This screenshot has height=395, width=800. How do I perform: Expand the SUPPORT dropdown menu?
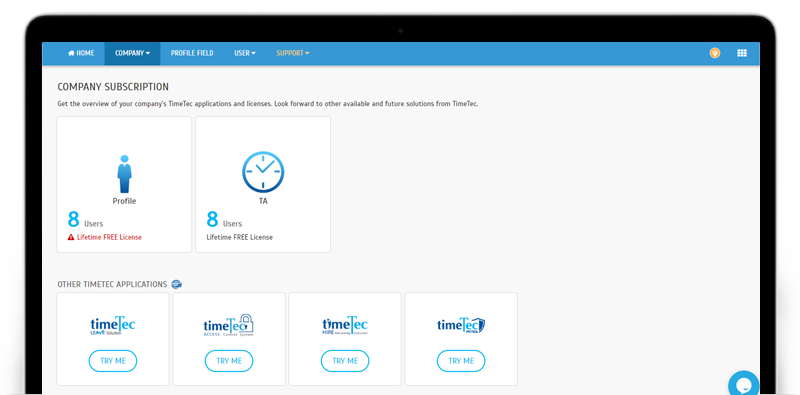[x=293, y=53]
